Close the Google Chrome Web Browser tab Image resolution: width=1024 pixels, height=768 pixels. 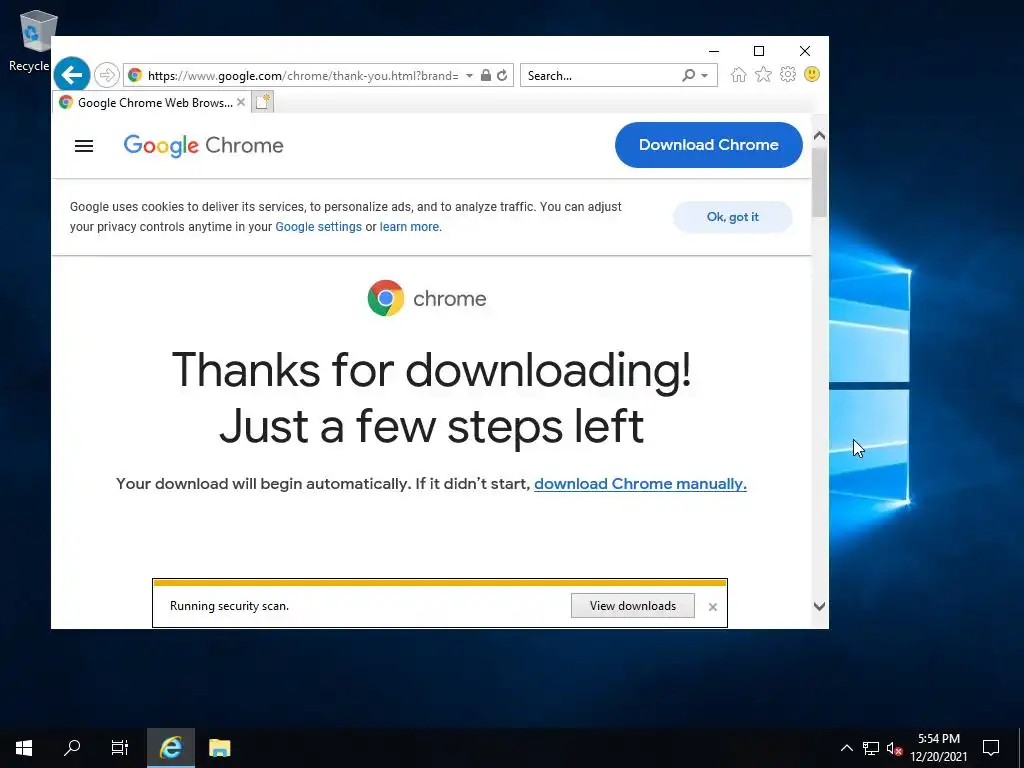pos(241,102)
